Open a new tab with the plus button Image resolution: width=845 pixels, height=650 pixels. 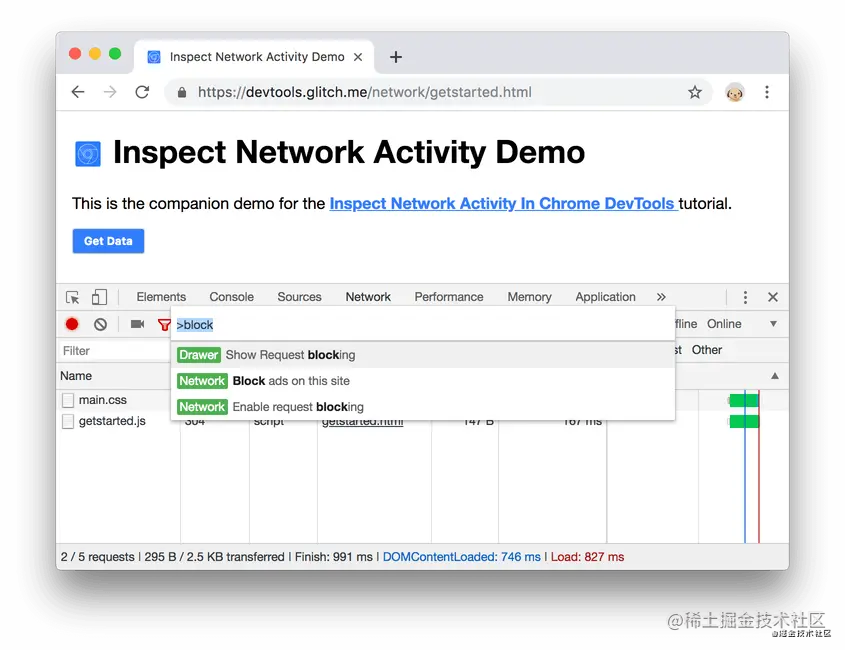pos(396,57)
